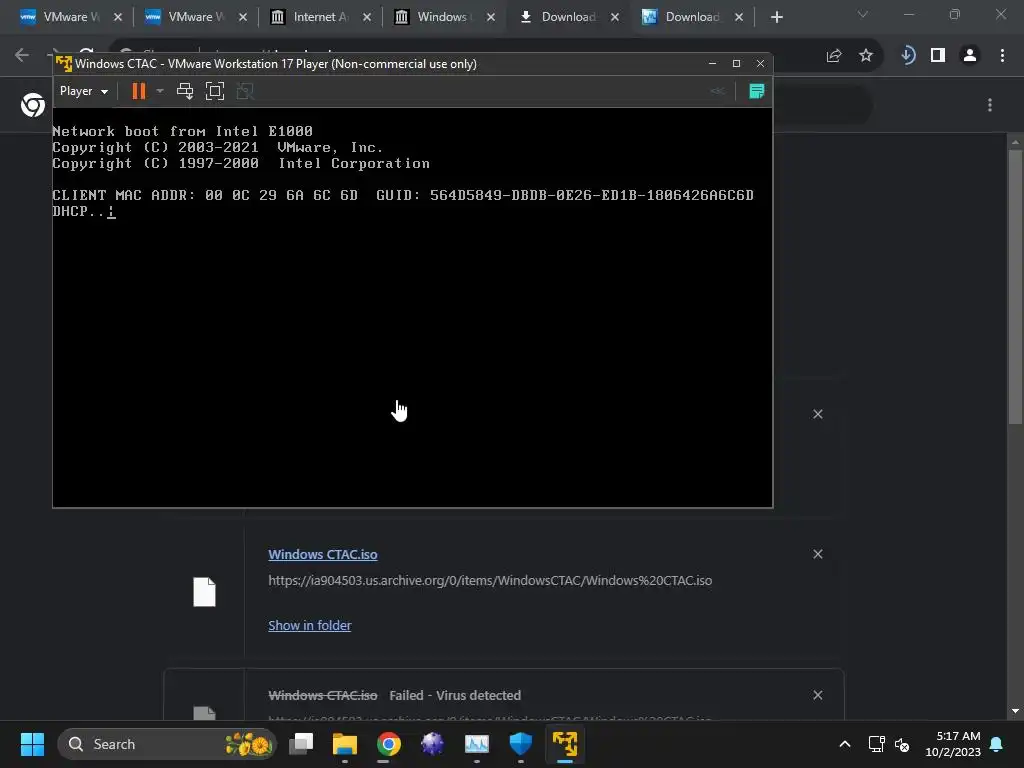Pause the virtual machine with orange button
Viewport: 1024px width, 768px height.
click(138, 91)
